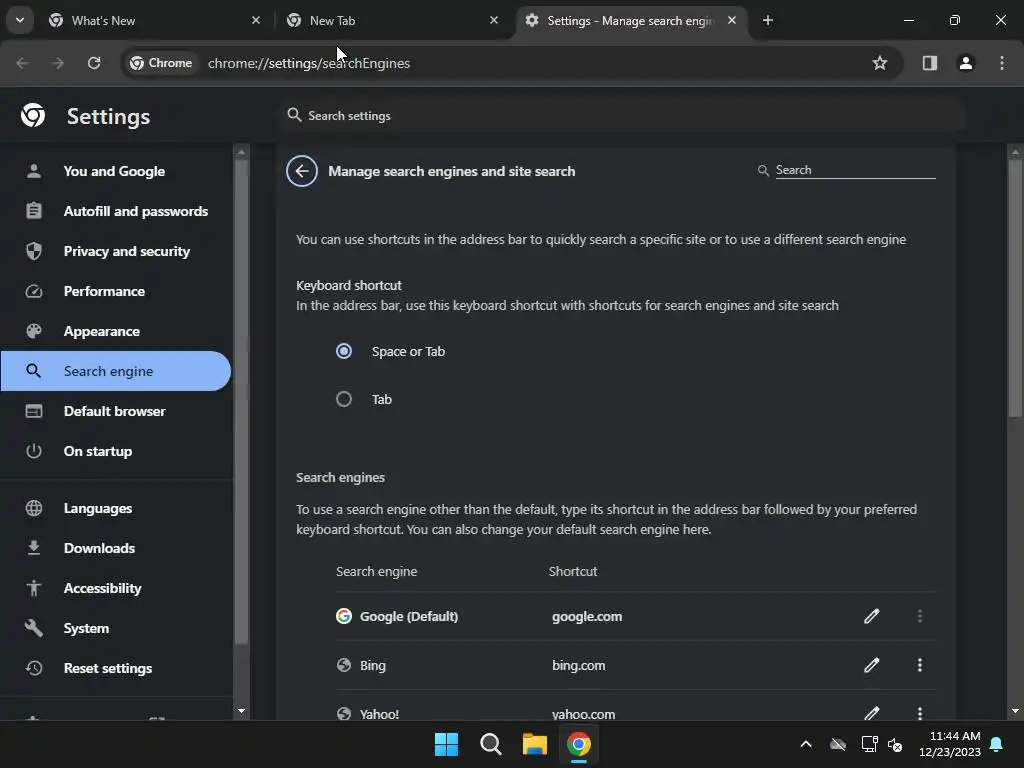Click the Search settings field
Screen dimensions: 1024x768
[620, 116]
